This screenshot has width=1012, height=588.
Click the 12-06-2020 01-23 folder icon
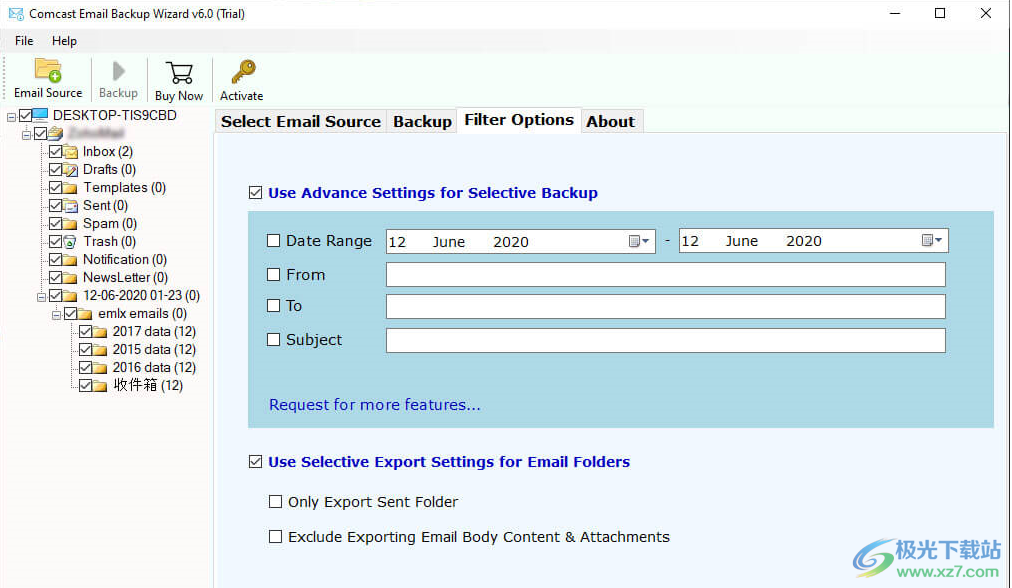coord(71,296)
